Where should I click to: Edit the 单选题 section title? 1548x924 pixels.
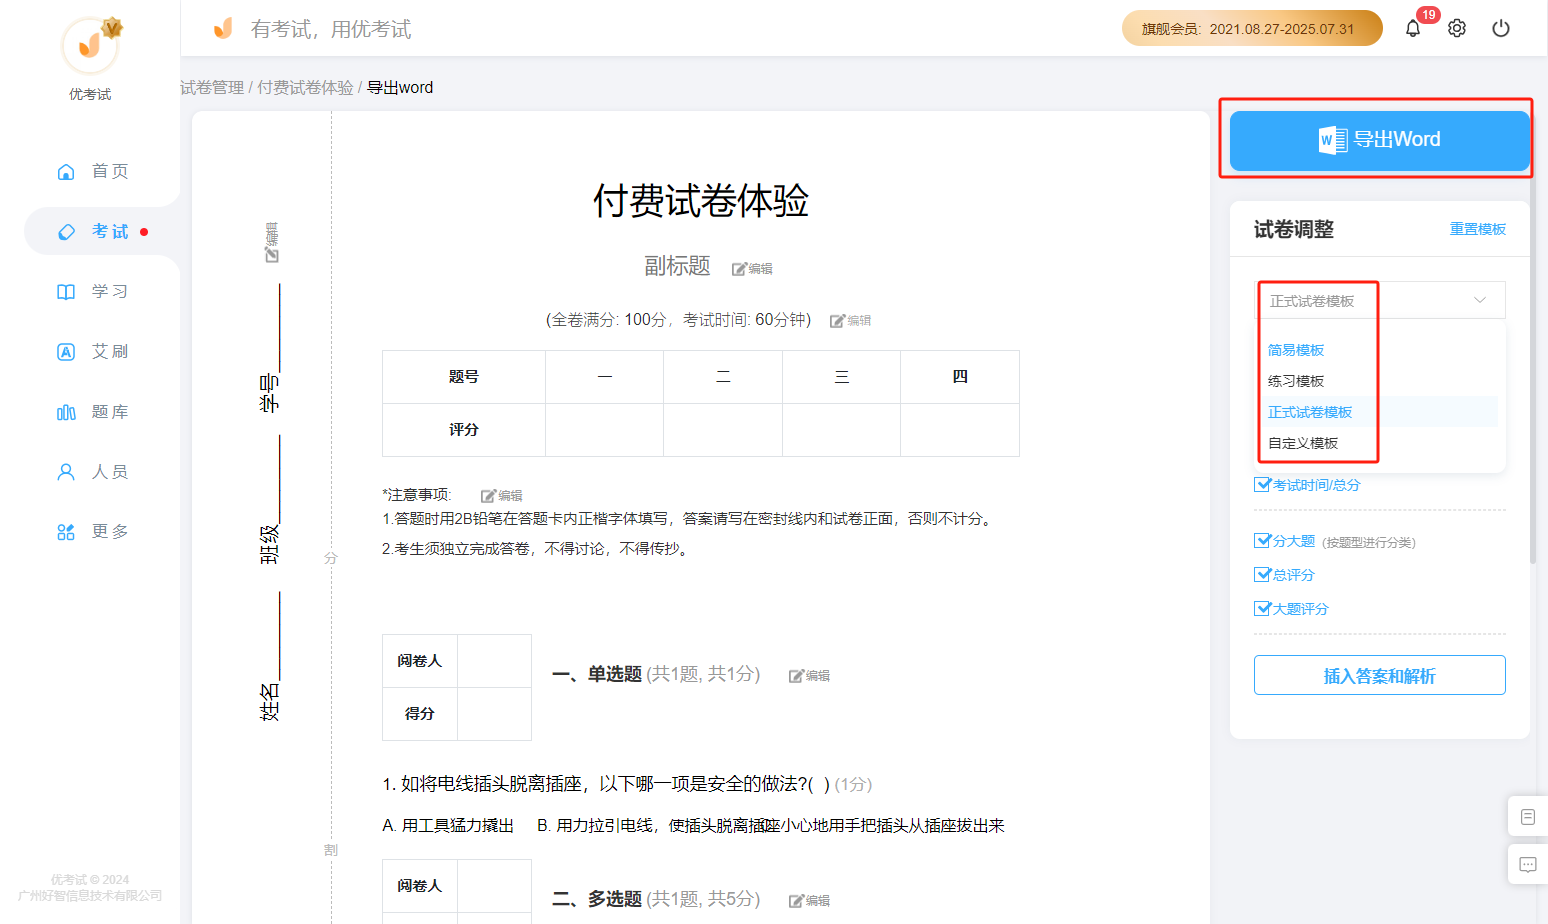810,676
